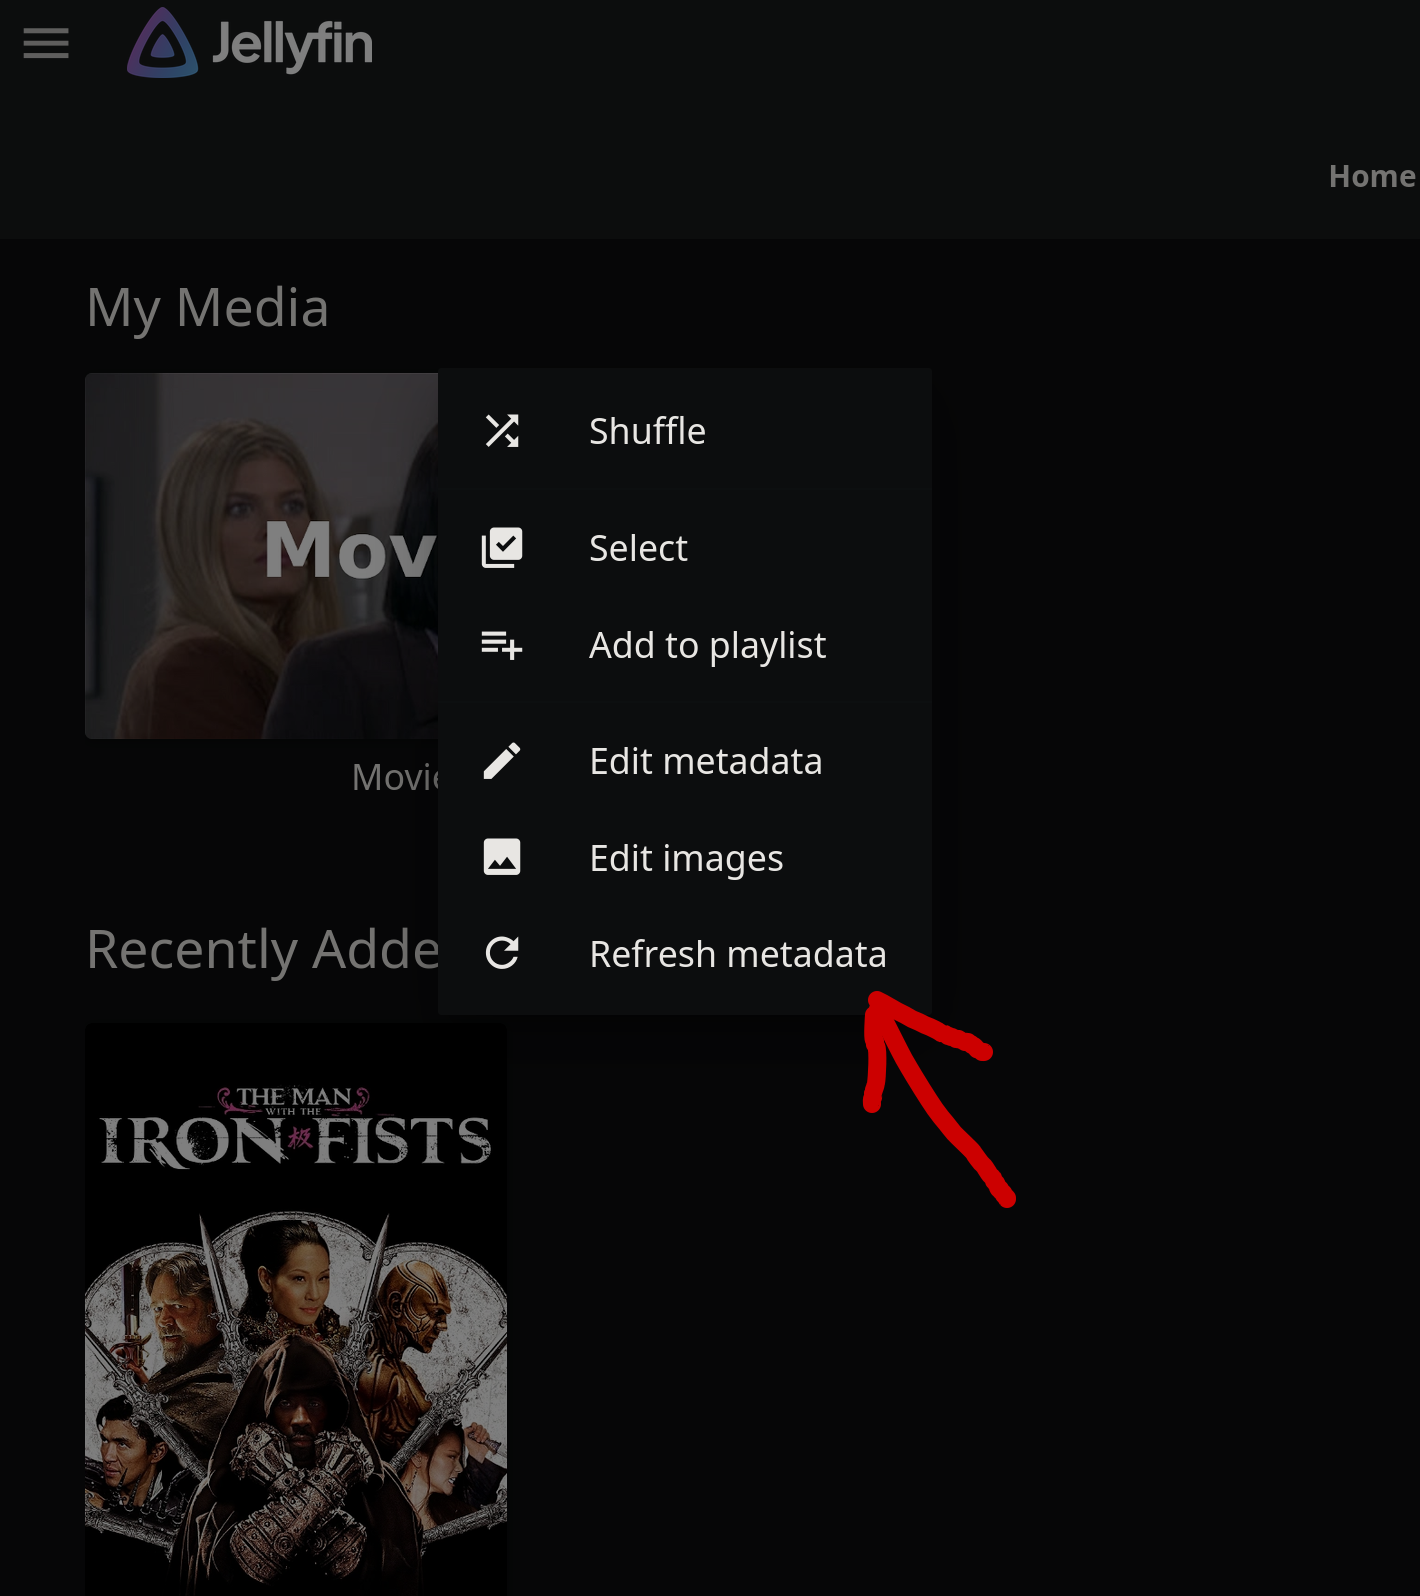Screen dimensions: 1420x1596
Task: Choose Shuffle from the context menu
Action: point(685,431)
